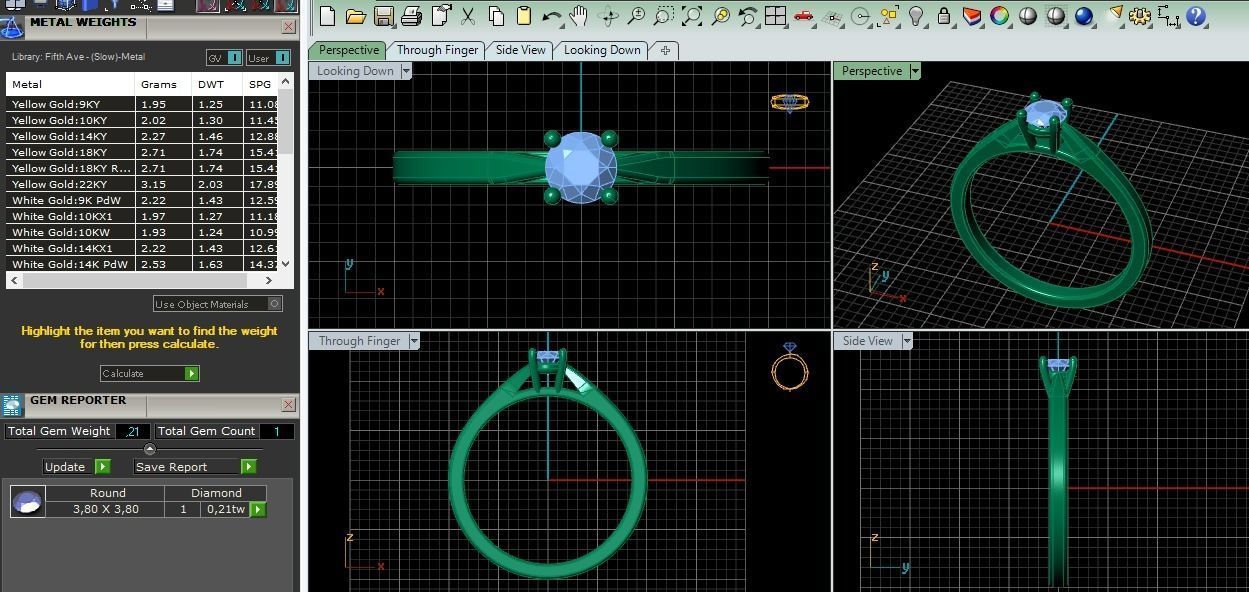Open the color wheel icon
This screenshot has width=1249, height=592.
(999, 16)
